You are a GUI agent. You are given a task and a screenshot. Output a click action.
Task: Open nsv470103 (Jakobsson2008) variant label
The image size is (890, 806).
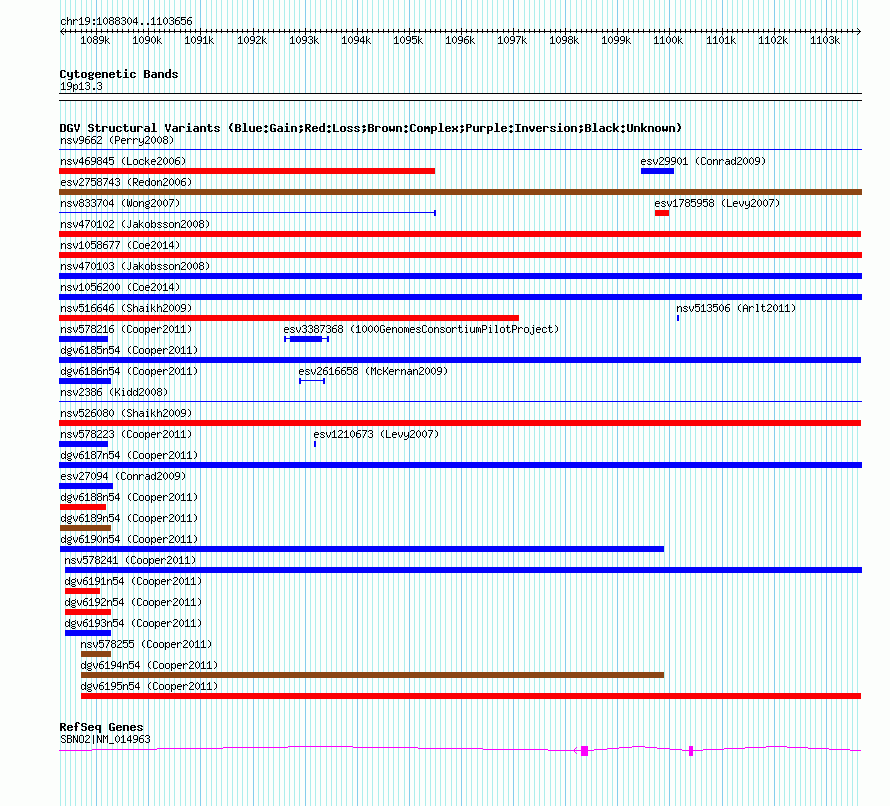[135, 266]
